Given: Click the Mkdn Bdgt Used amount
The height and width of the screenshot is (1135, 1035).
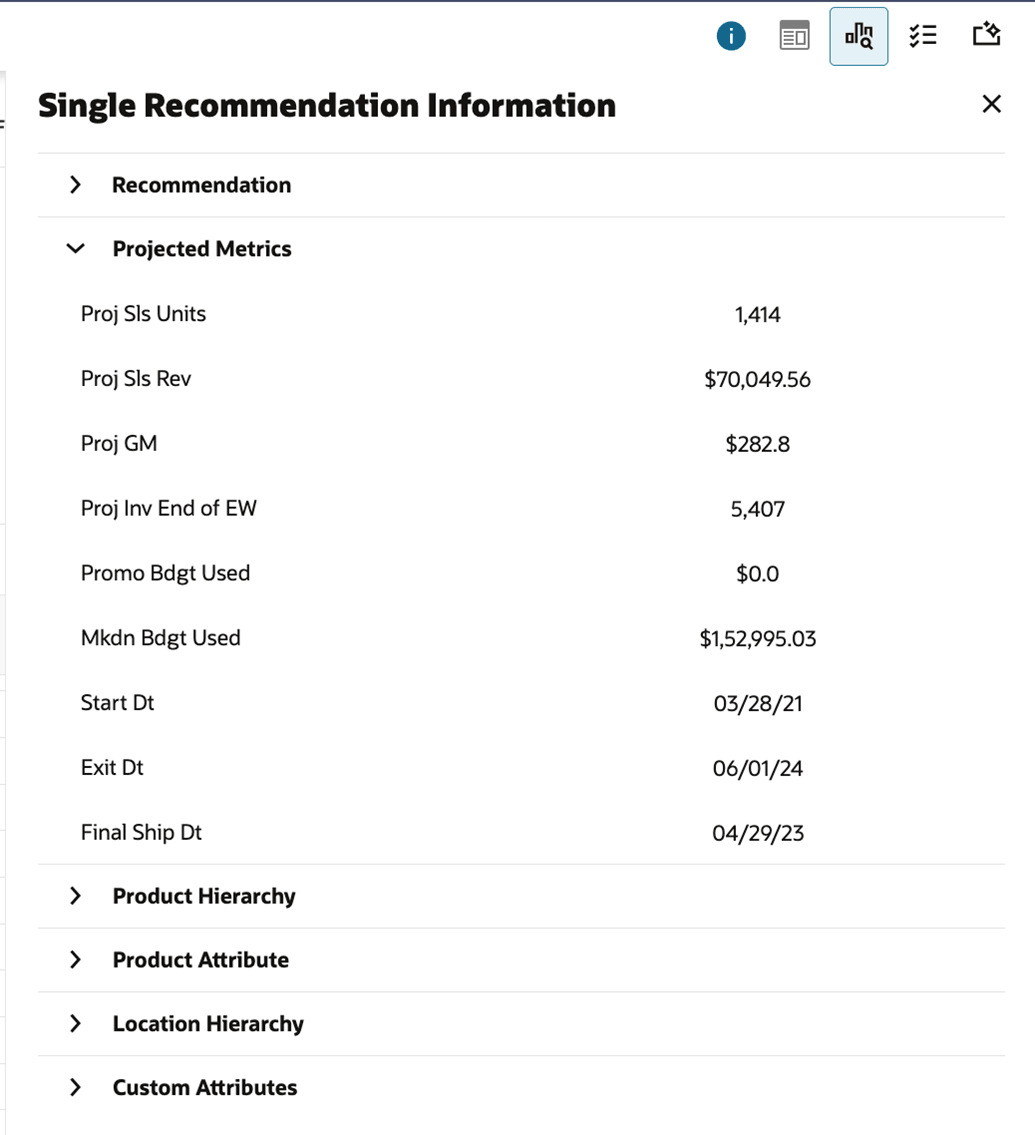Looking at the screenshot, I should point(758,638).
